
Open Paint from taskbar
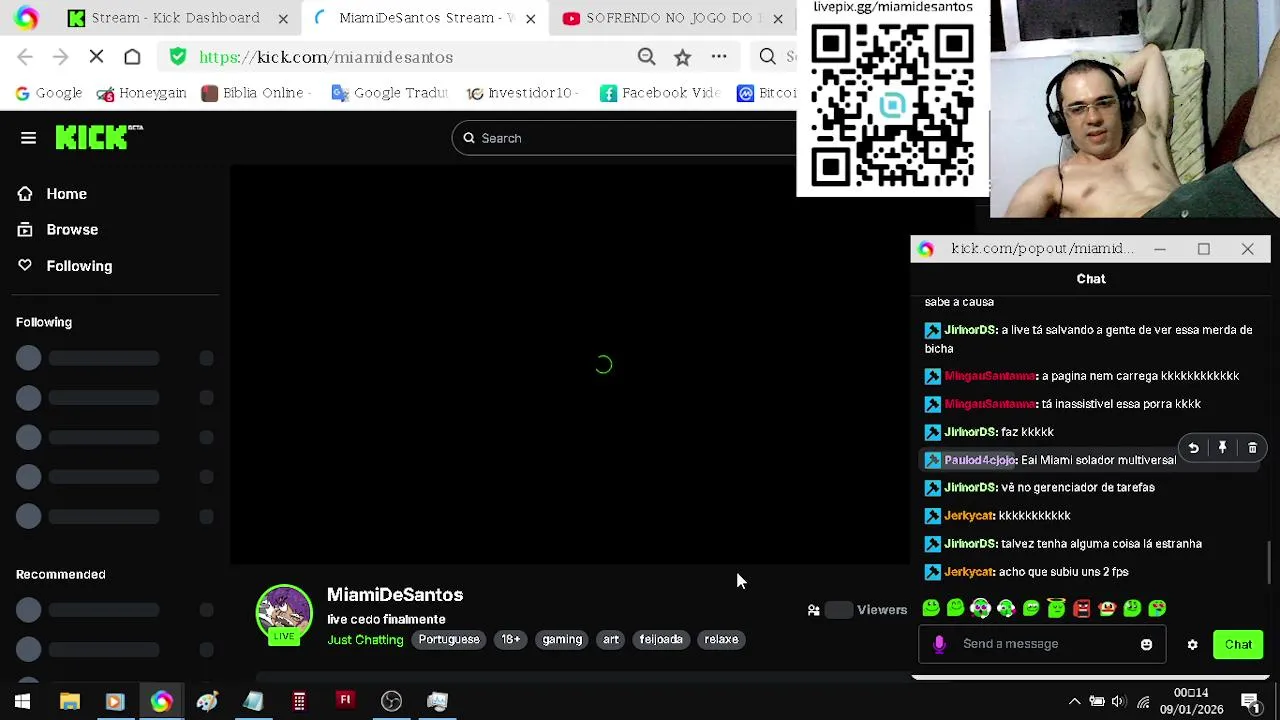[207, 701]
